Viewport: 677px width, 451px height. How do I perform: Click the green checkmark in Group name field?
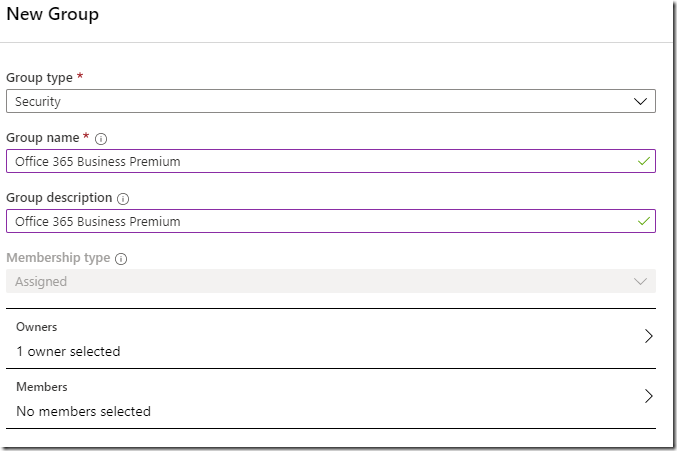tap(643, 161)
